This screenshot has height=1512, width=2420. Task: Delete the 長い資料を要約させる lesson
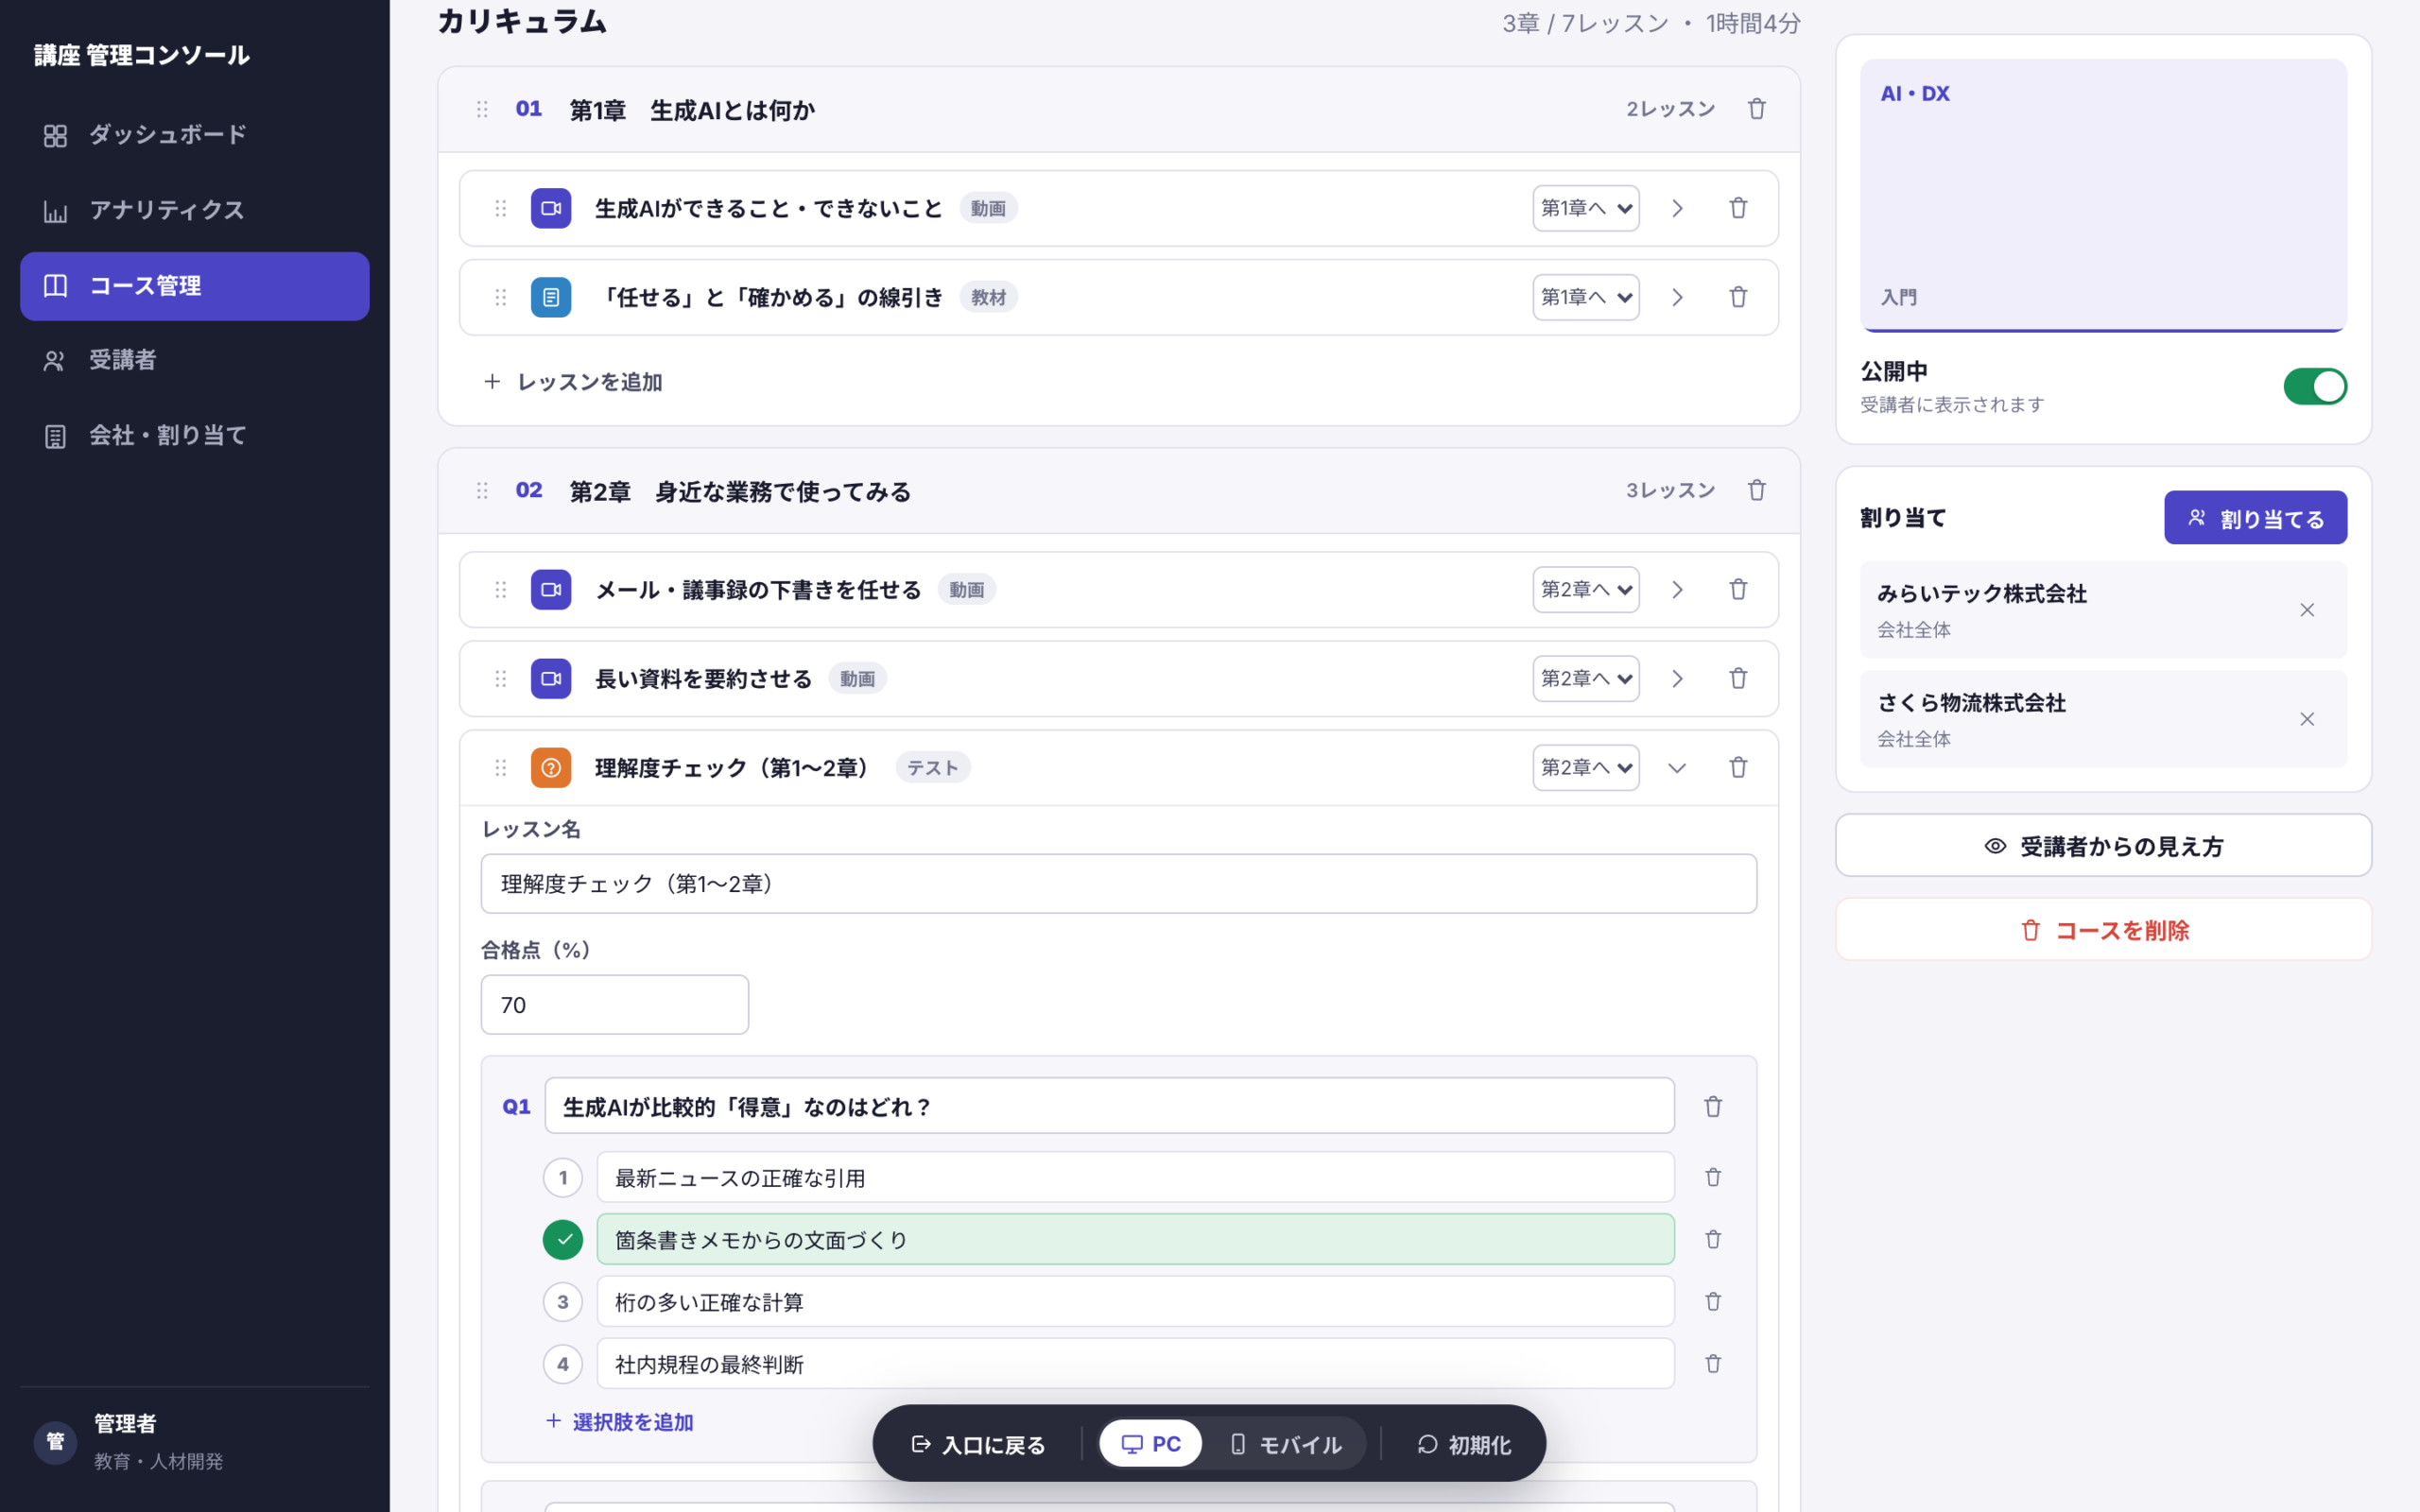[1738, 678]
